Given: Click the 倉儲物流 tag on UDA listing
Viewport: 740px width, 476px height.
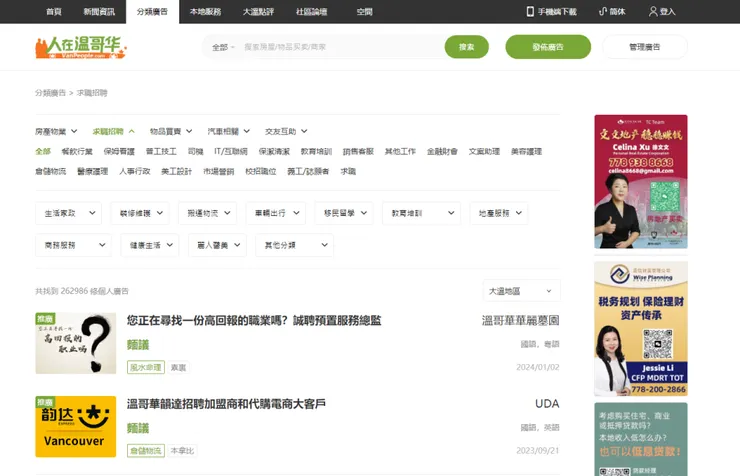Looking at the screenshot, I should pos(146,451).
